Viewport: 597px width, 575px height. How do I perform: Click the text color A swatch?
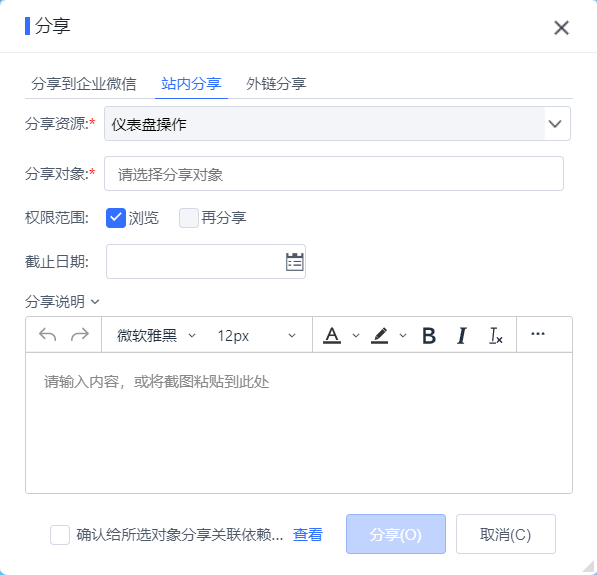pos(332,335)
